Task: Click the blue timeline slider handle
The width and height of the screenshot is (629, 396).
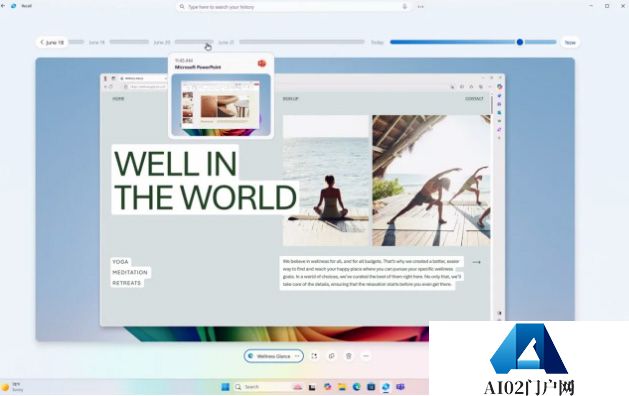Action: click(520, 42)
